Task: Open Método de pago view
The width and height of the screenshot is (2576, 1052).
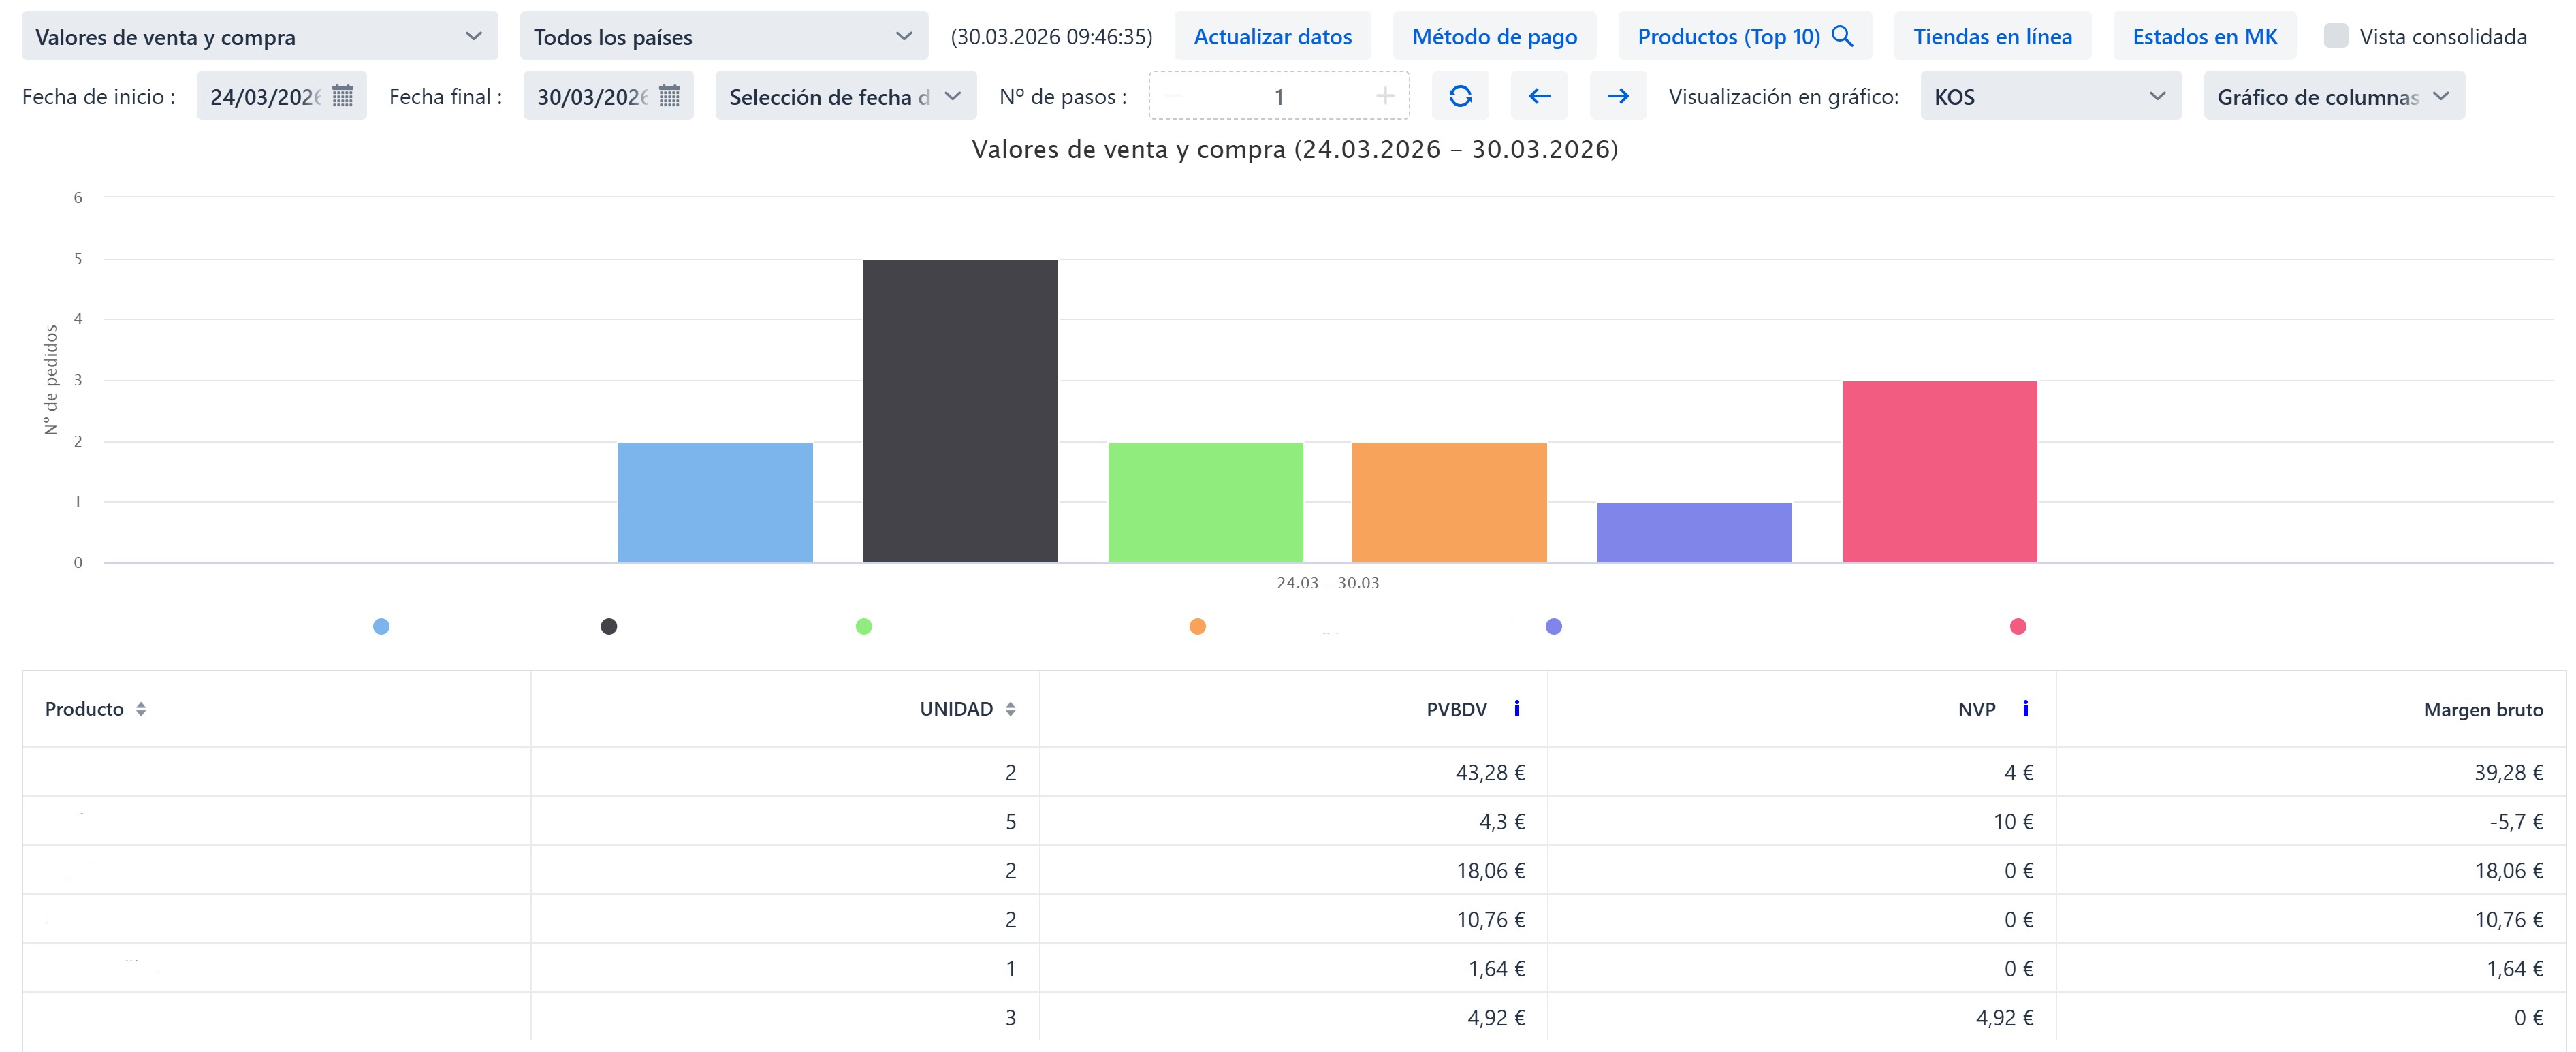Action: [1494, 37]
